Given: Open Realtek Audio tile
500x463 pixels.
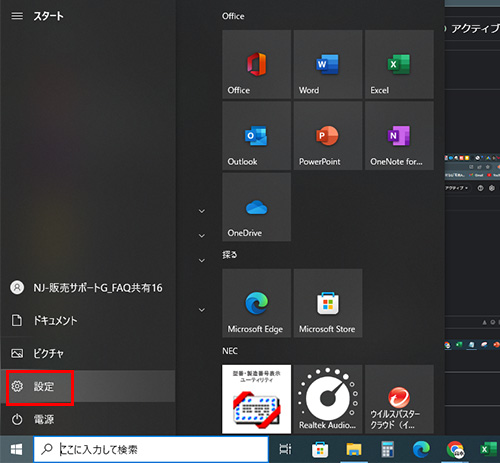Looking at the screenshot, I should pos(328,399).
